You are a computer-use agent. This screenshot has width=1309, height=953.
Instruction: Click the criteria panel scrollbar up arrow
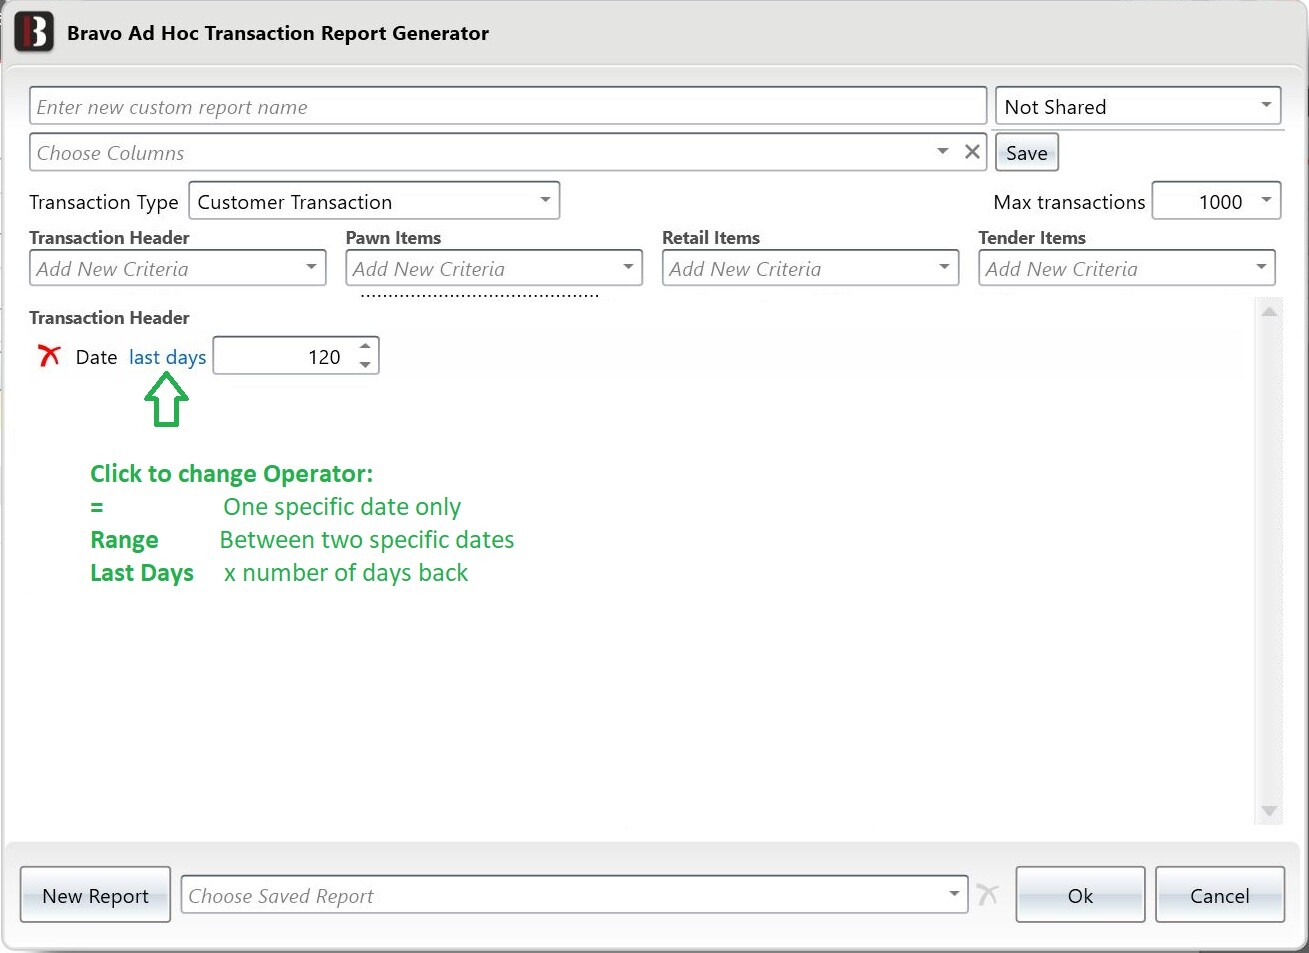click(1269, 311)
